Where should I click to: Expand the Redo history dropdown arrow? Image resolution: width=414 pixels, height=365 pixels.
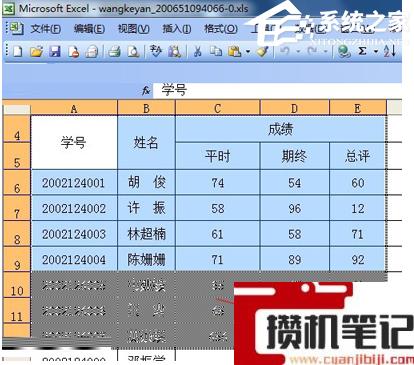pos(325,52)
